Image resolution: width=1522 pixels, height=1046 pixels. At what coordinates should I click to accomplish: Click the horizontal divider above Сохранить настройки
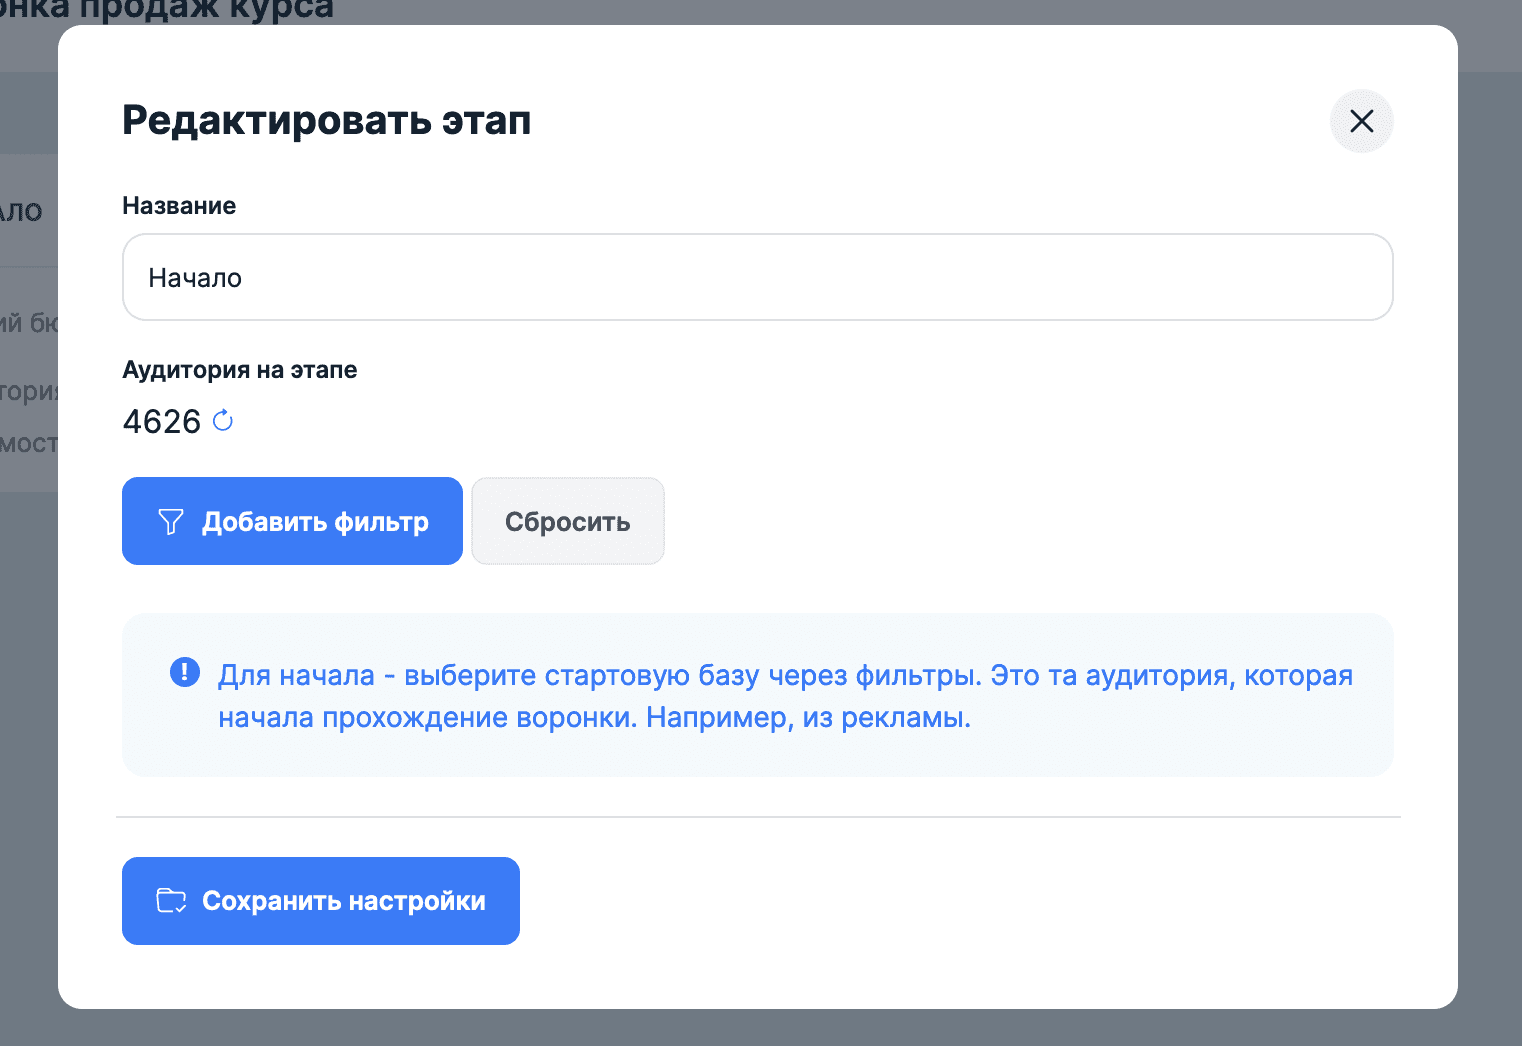[758, 817]
